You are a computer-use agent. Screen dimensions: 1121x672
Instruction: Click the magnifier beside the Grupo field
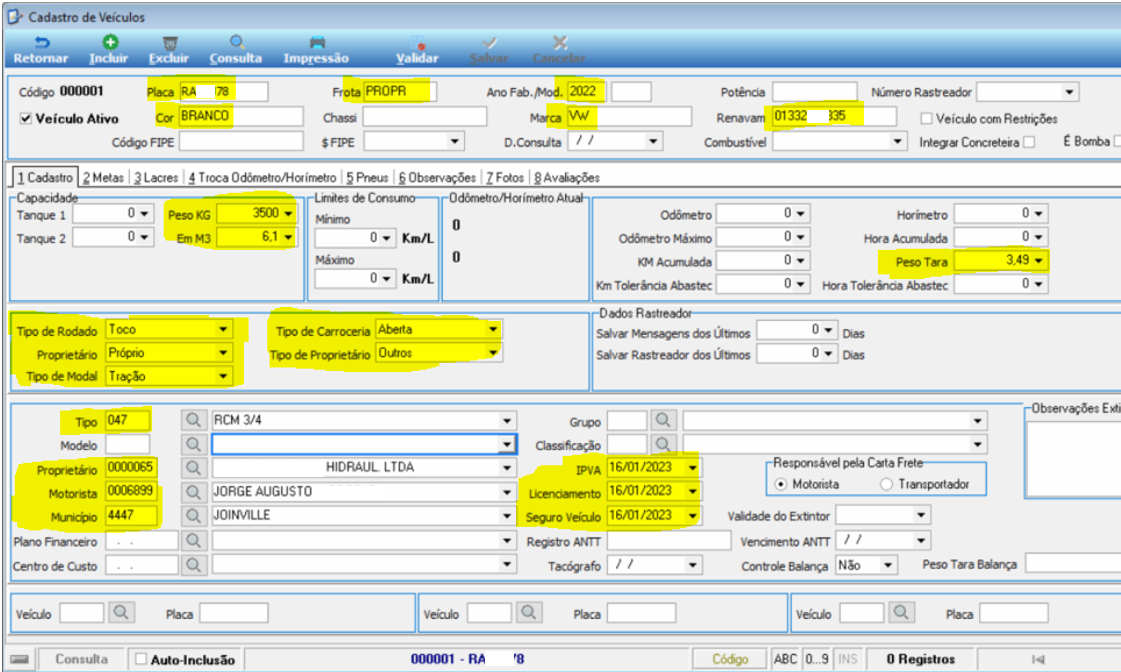coord(663,420)
